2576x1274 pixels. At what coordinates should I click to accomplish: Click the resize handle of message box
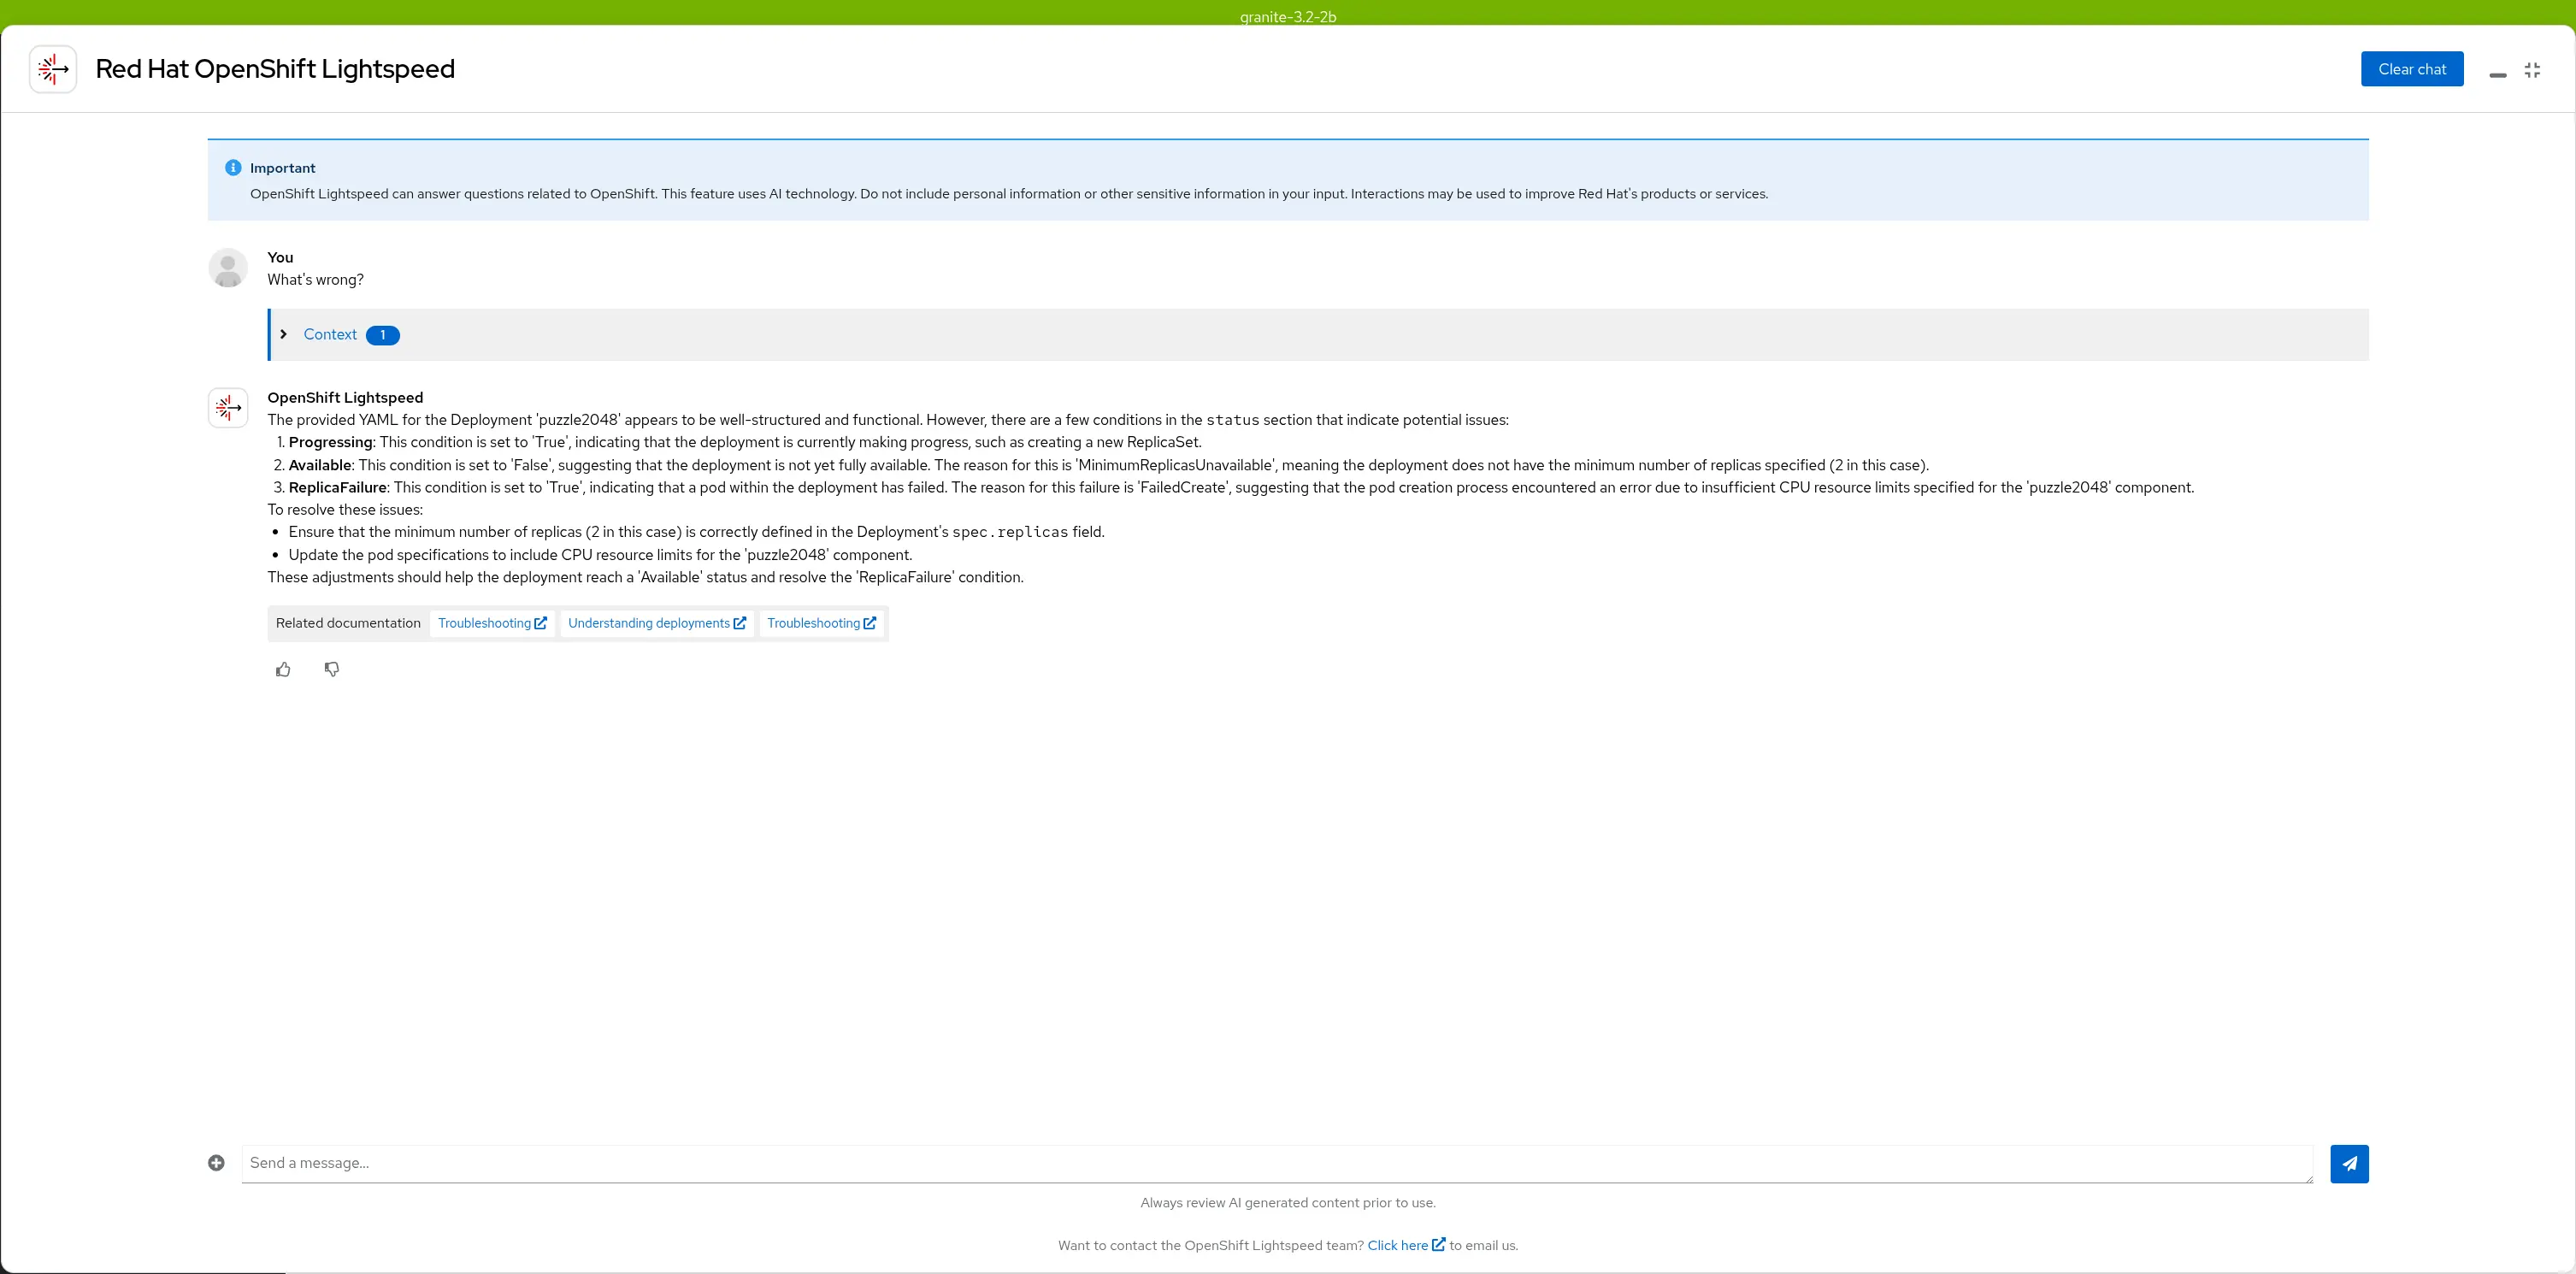[2308, 1179]
